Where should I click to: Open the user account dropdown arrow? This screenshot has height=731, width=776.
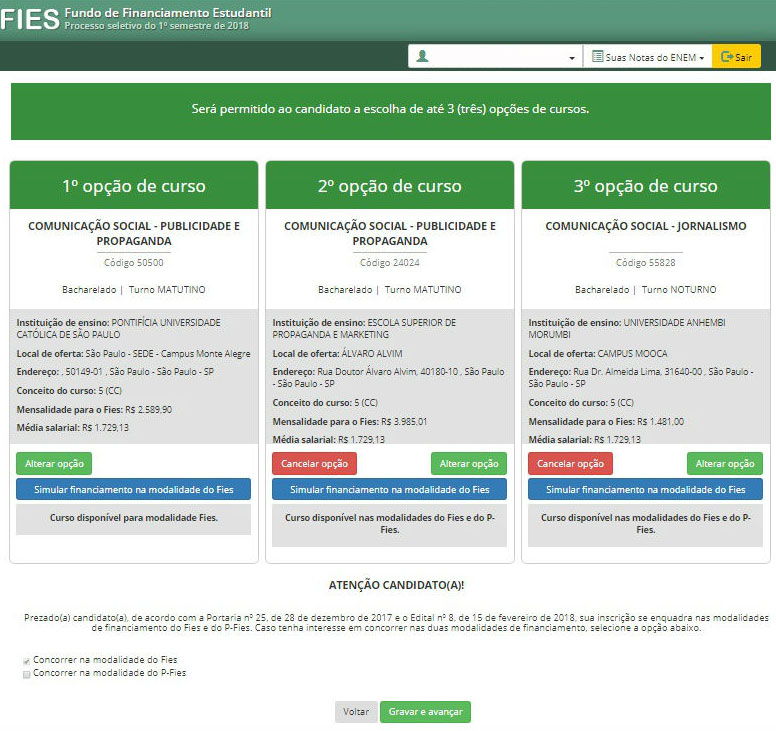(x=572, y=58)
